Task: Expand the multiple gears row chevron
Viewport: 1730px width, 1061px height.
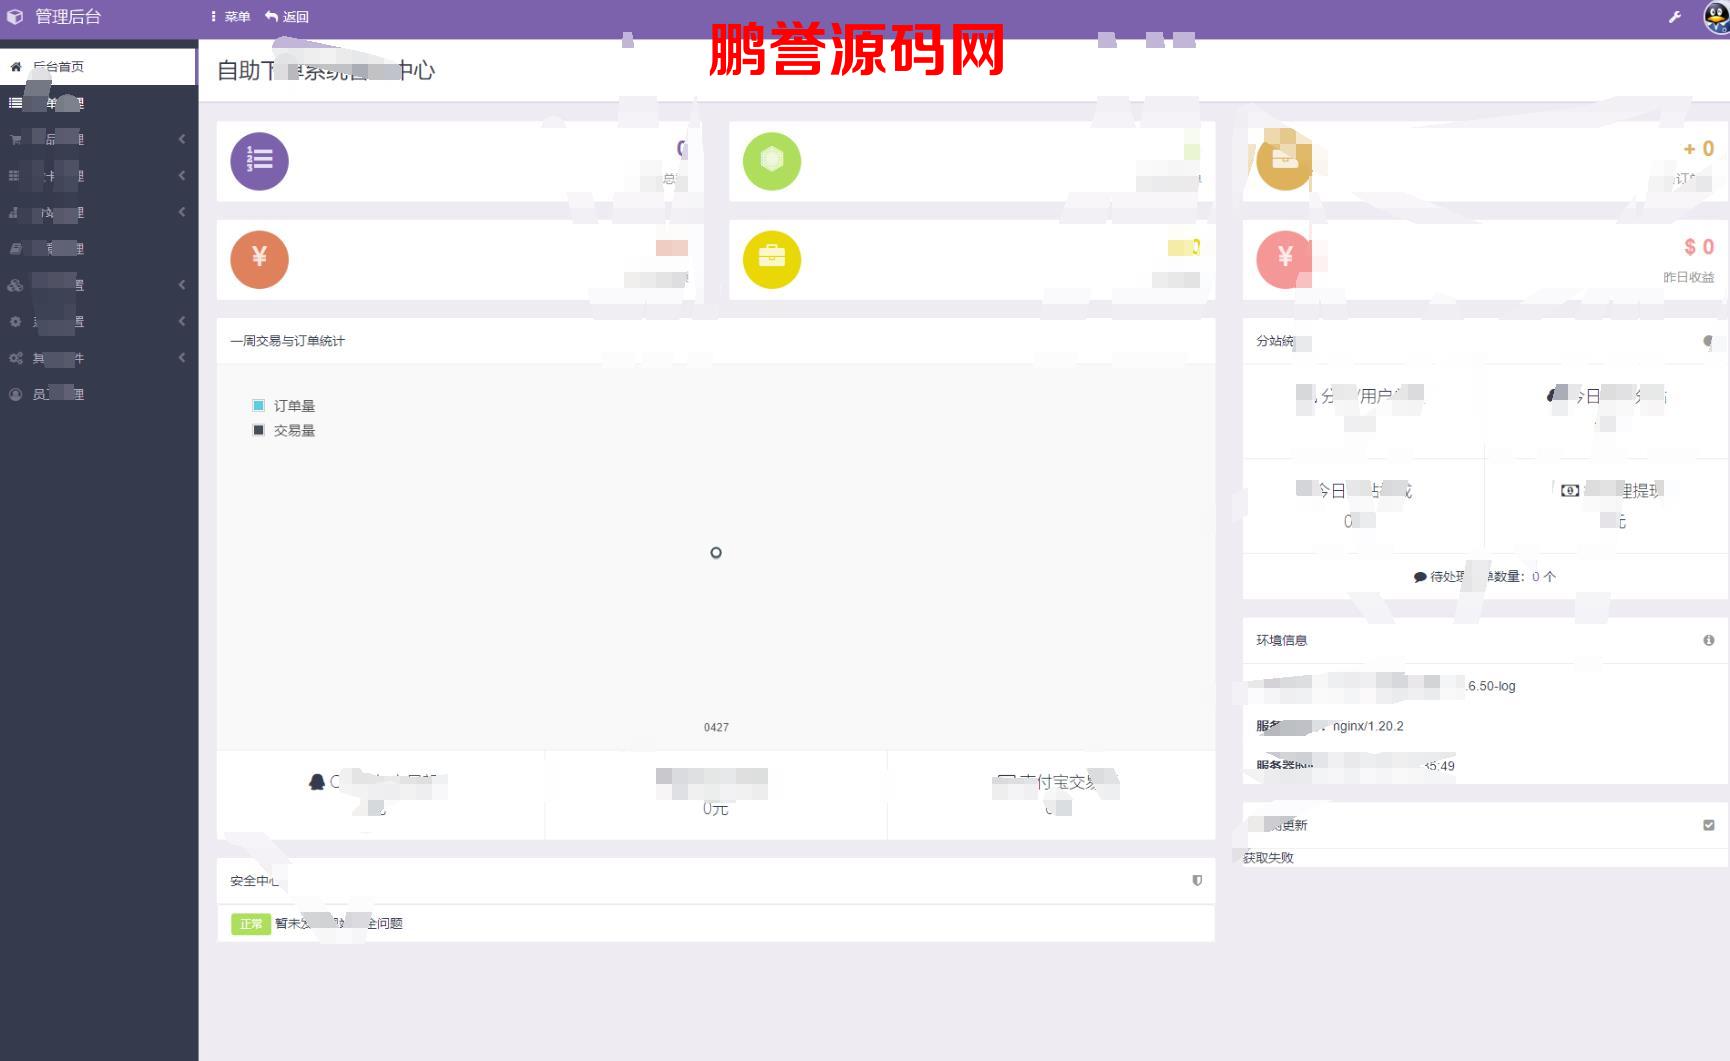Action: 182,358
